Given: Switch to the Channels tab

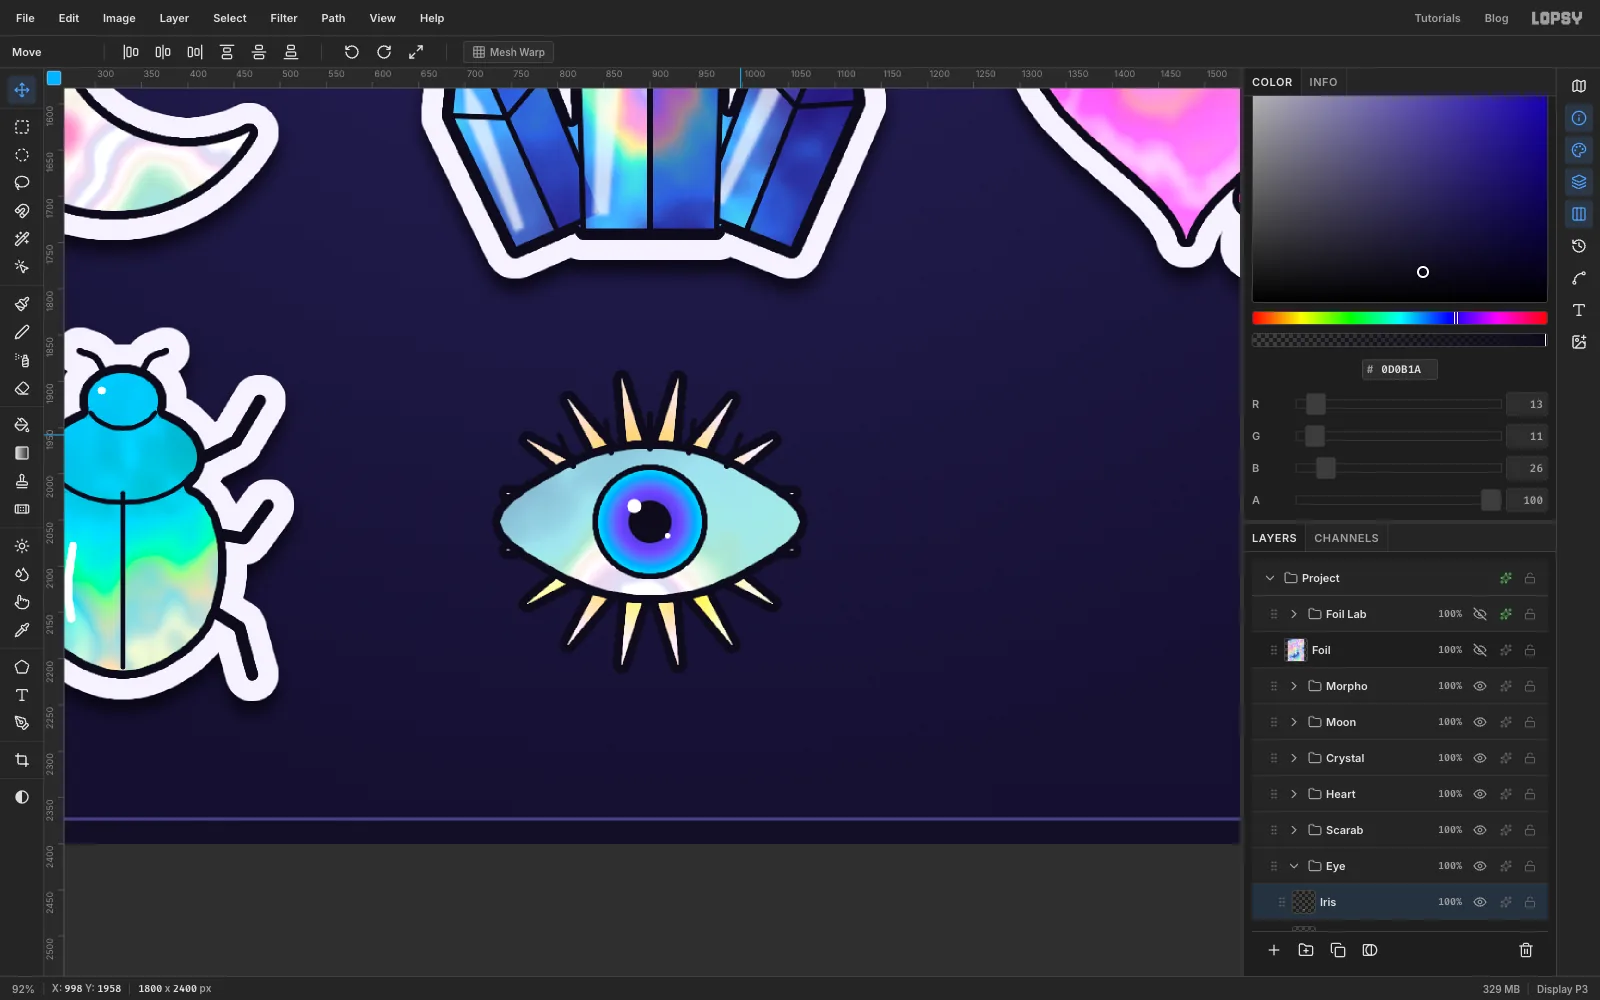Looking at the screenshot, I should pyautogui.click(x=1346, y=538).
